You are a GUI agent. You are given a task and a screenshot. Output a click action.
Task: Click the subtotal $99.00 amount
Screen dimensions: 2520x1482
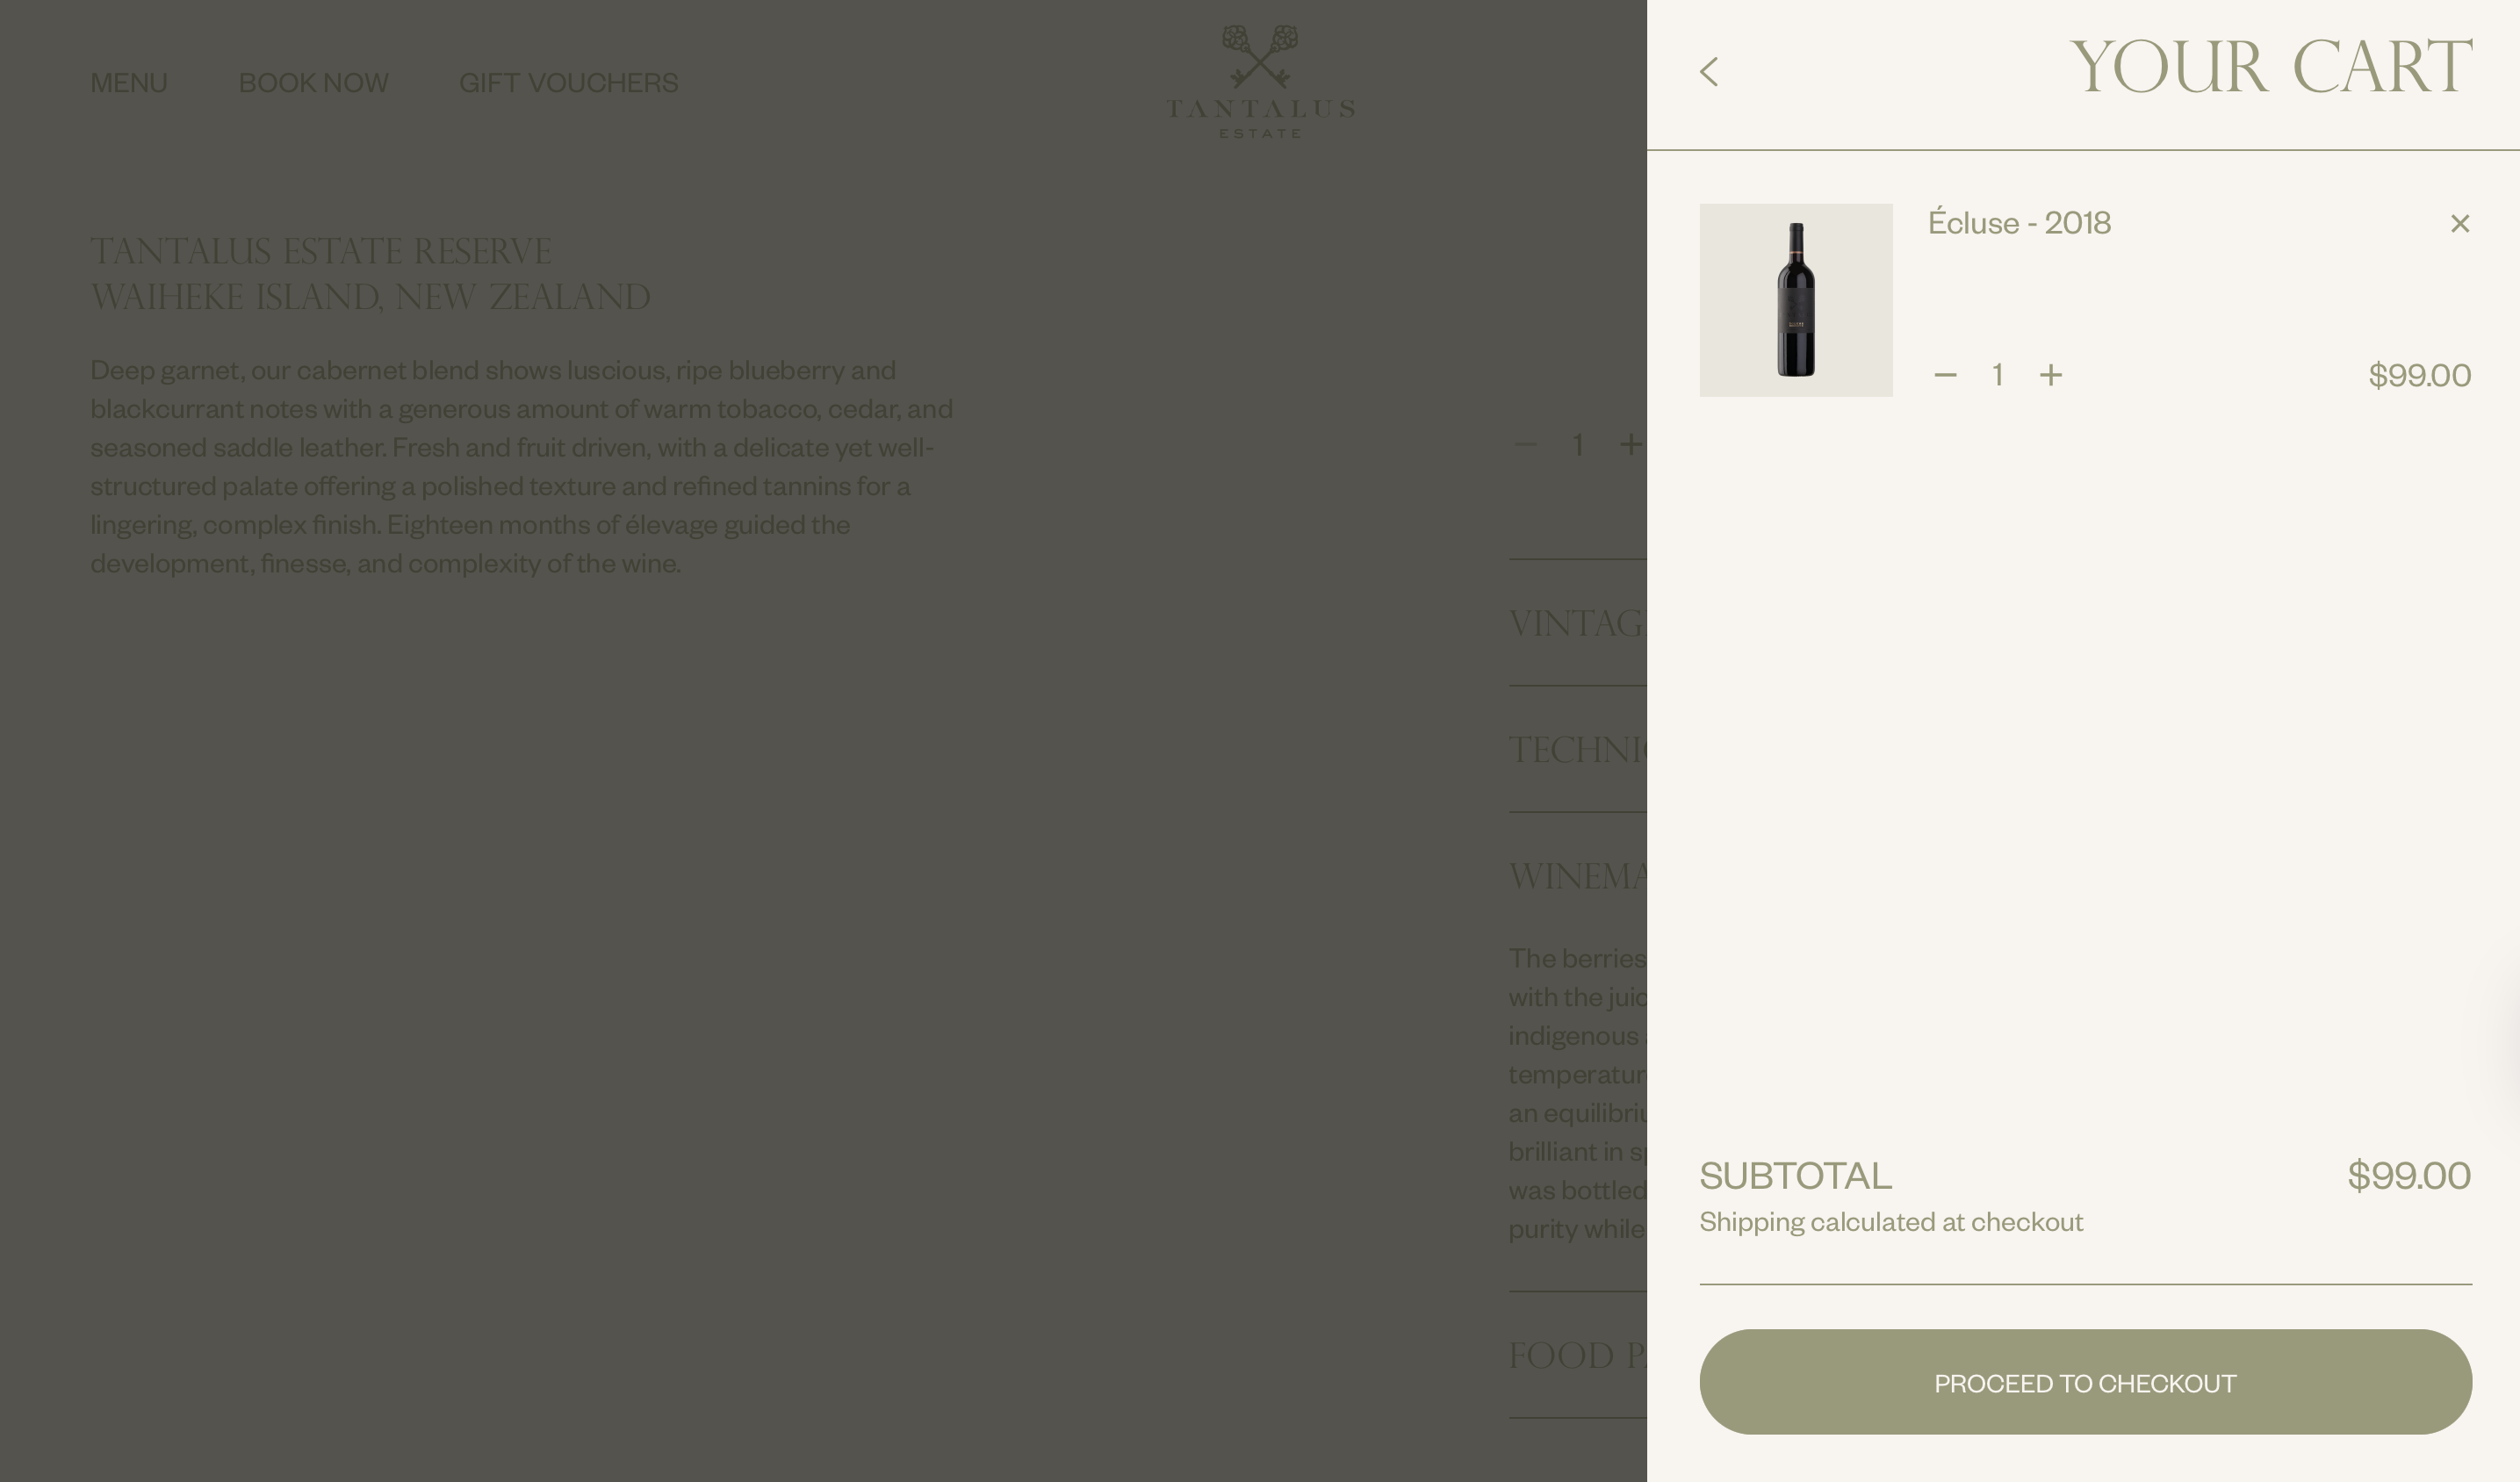coord(2408,1176)
